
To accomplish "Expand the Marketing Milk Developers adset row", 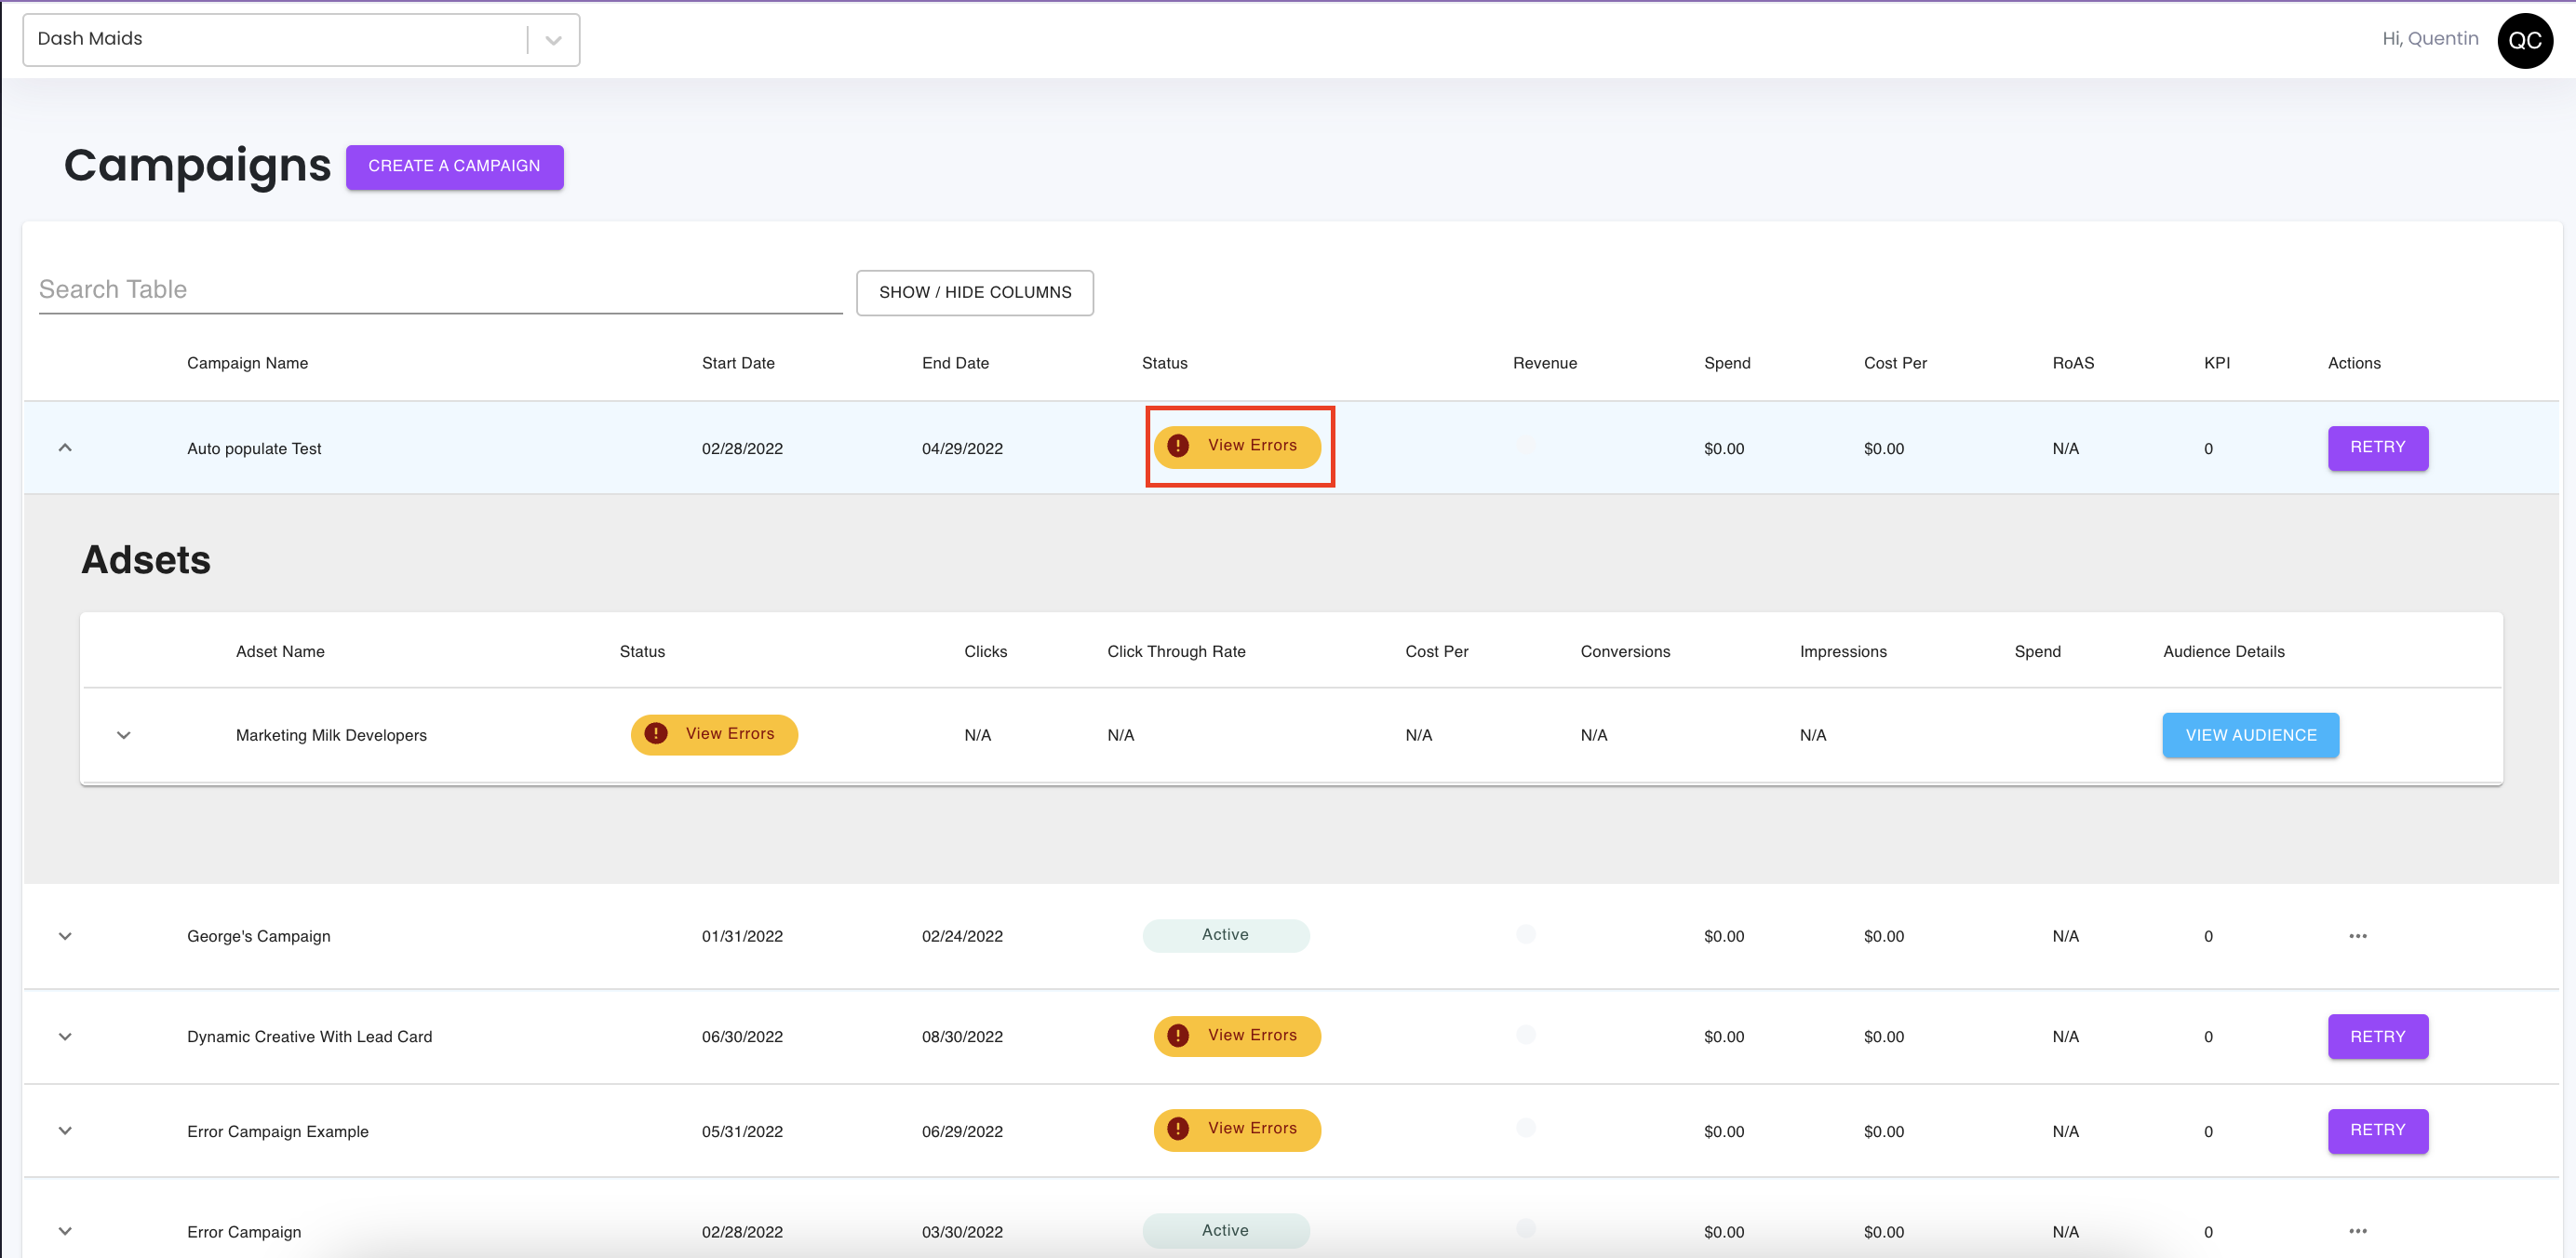I will click(124, 735).
